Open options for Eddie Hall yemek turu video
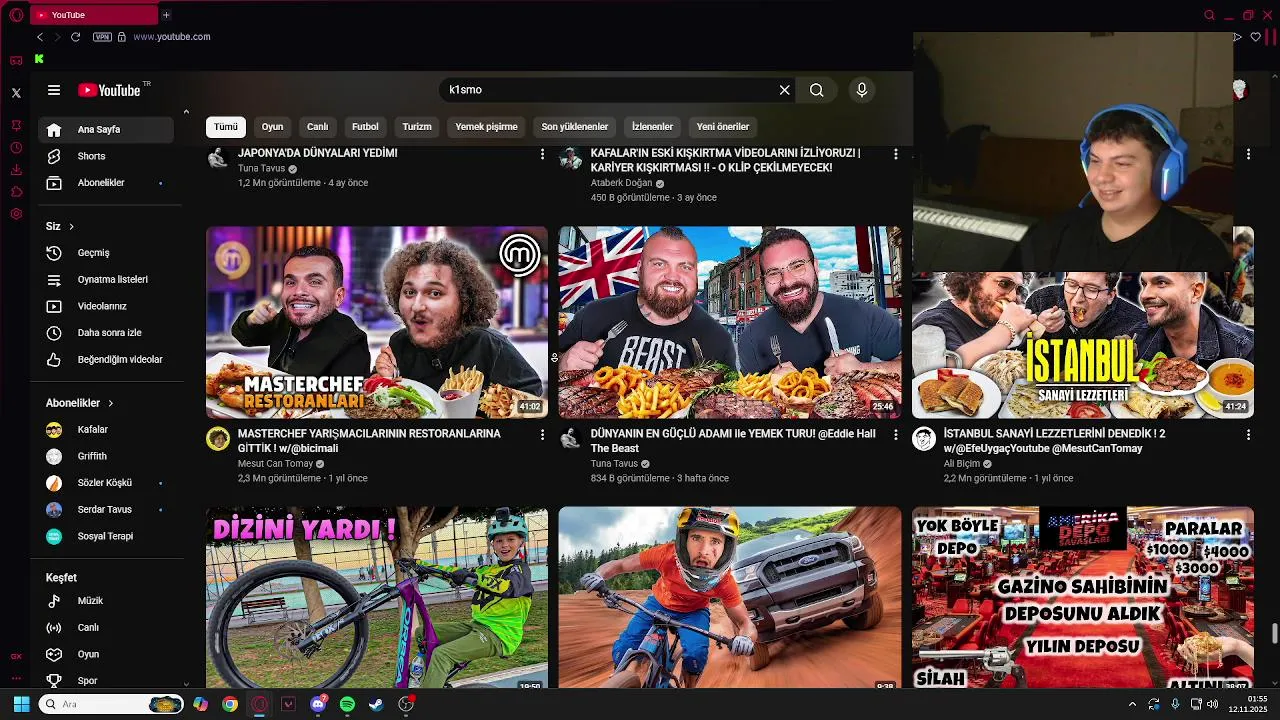Image resolution: width=1280 pixels, height=720 pixels. (895, 435)
